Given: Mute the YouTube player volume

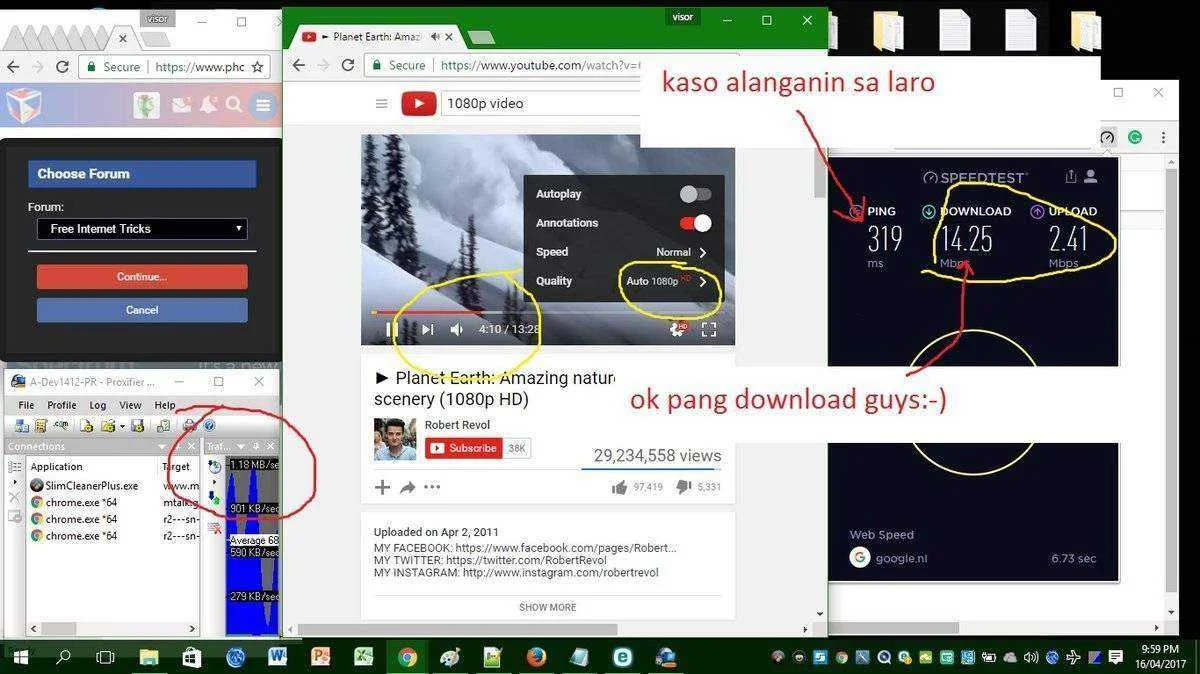Looking at the screenshot, I should pos(456,329).
